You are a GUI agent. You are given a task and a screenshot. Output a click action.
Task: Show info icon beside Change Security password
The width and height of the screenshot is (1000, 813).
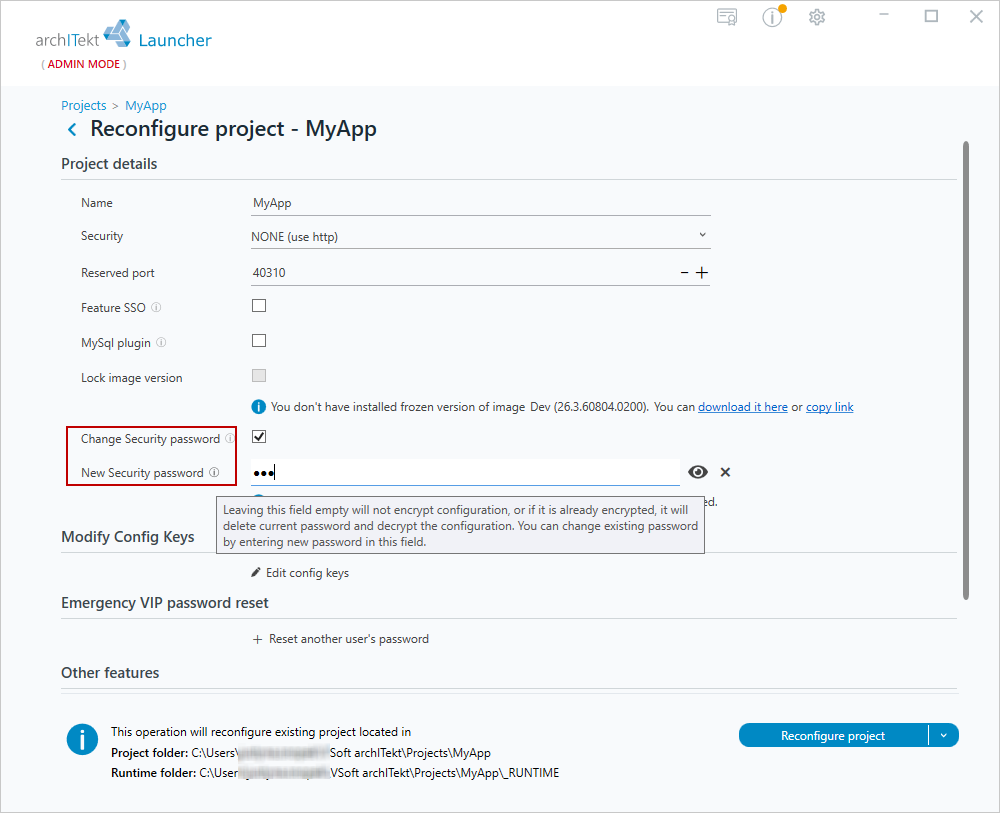pos(230,439)
